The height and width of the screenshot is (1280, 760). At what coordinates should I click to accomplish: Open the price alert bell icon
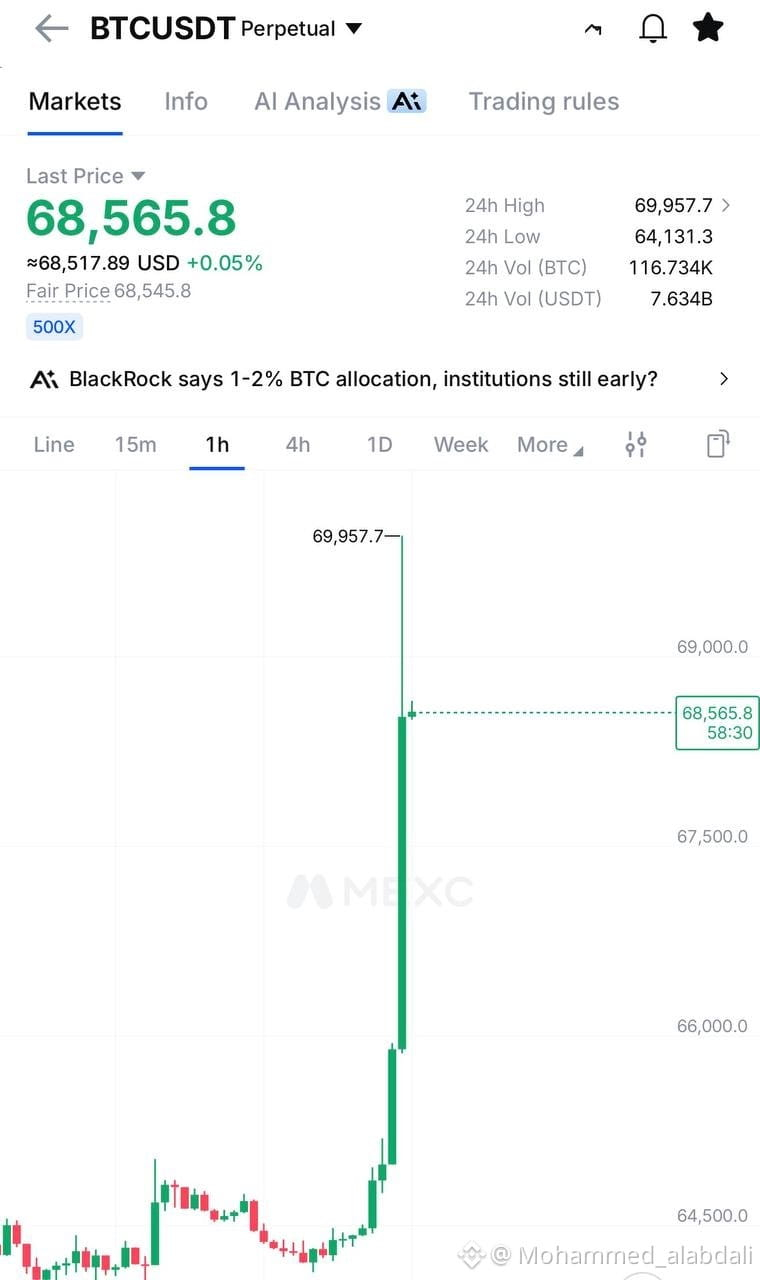tap(652, 29)
